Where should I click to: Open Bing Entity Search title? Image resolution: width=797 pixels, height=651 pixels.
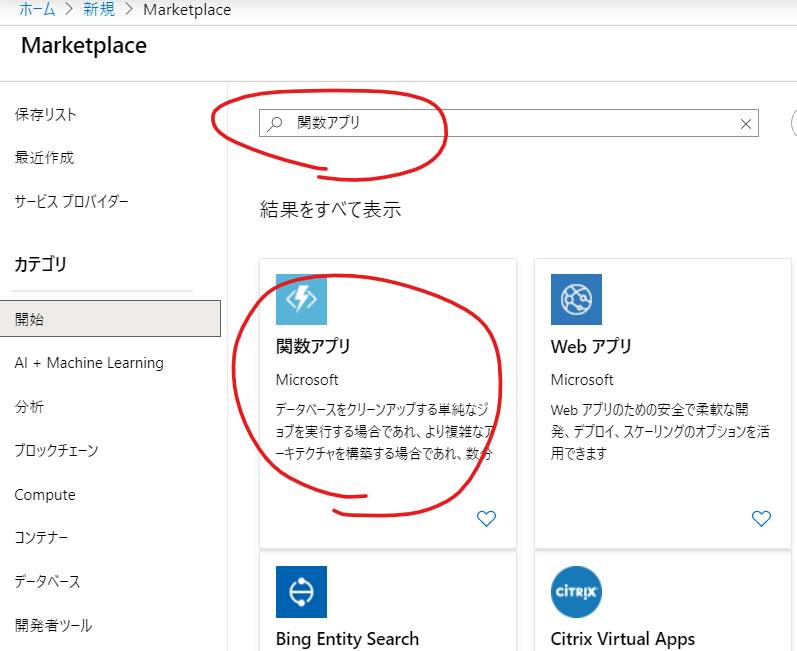[x=348, y=638]
